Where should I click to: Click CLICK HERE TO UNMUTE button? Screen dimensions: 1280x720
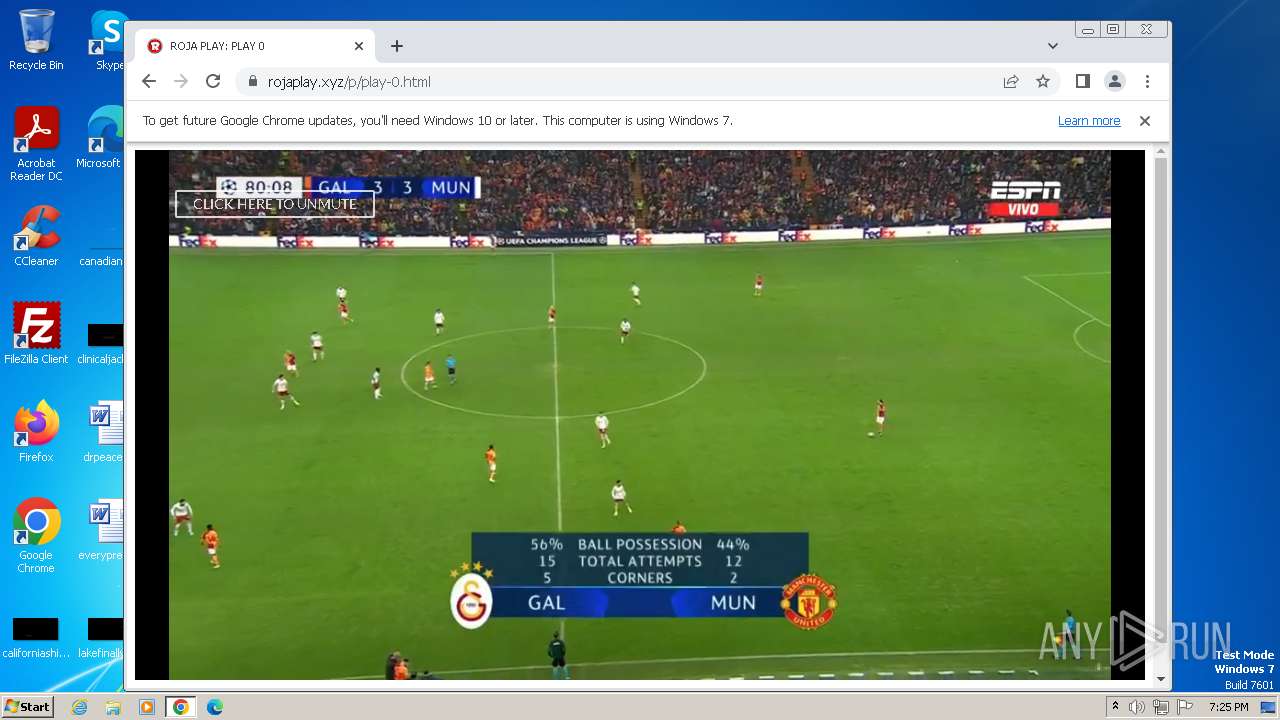click(x=275, y=204)
